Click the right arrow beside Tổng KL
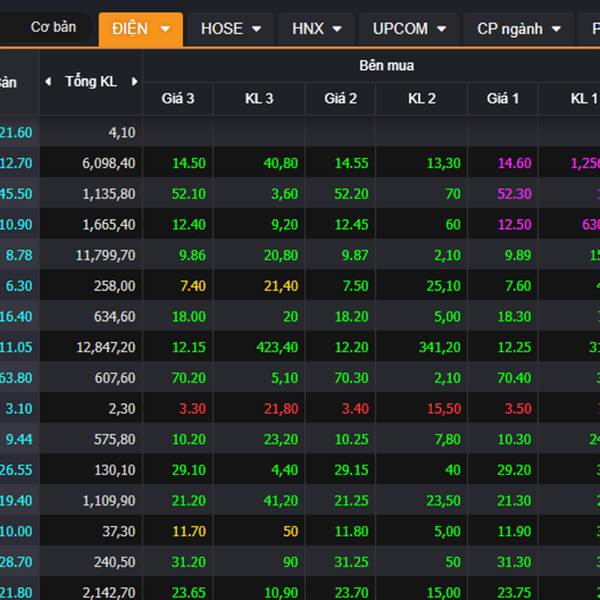The image size is (600, 600). click(x=134, y=82)
